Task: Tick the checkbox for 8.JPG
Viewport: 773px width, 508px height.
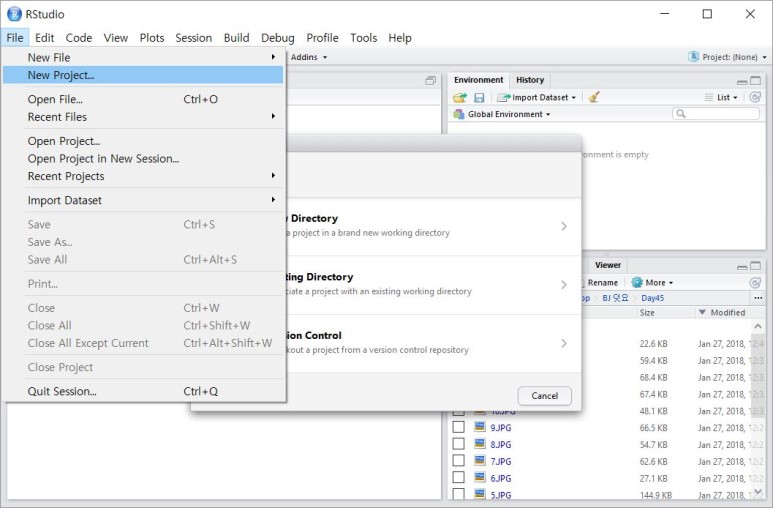Action: (x=458, y=444)
